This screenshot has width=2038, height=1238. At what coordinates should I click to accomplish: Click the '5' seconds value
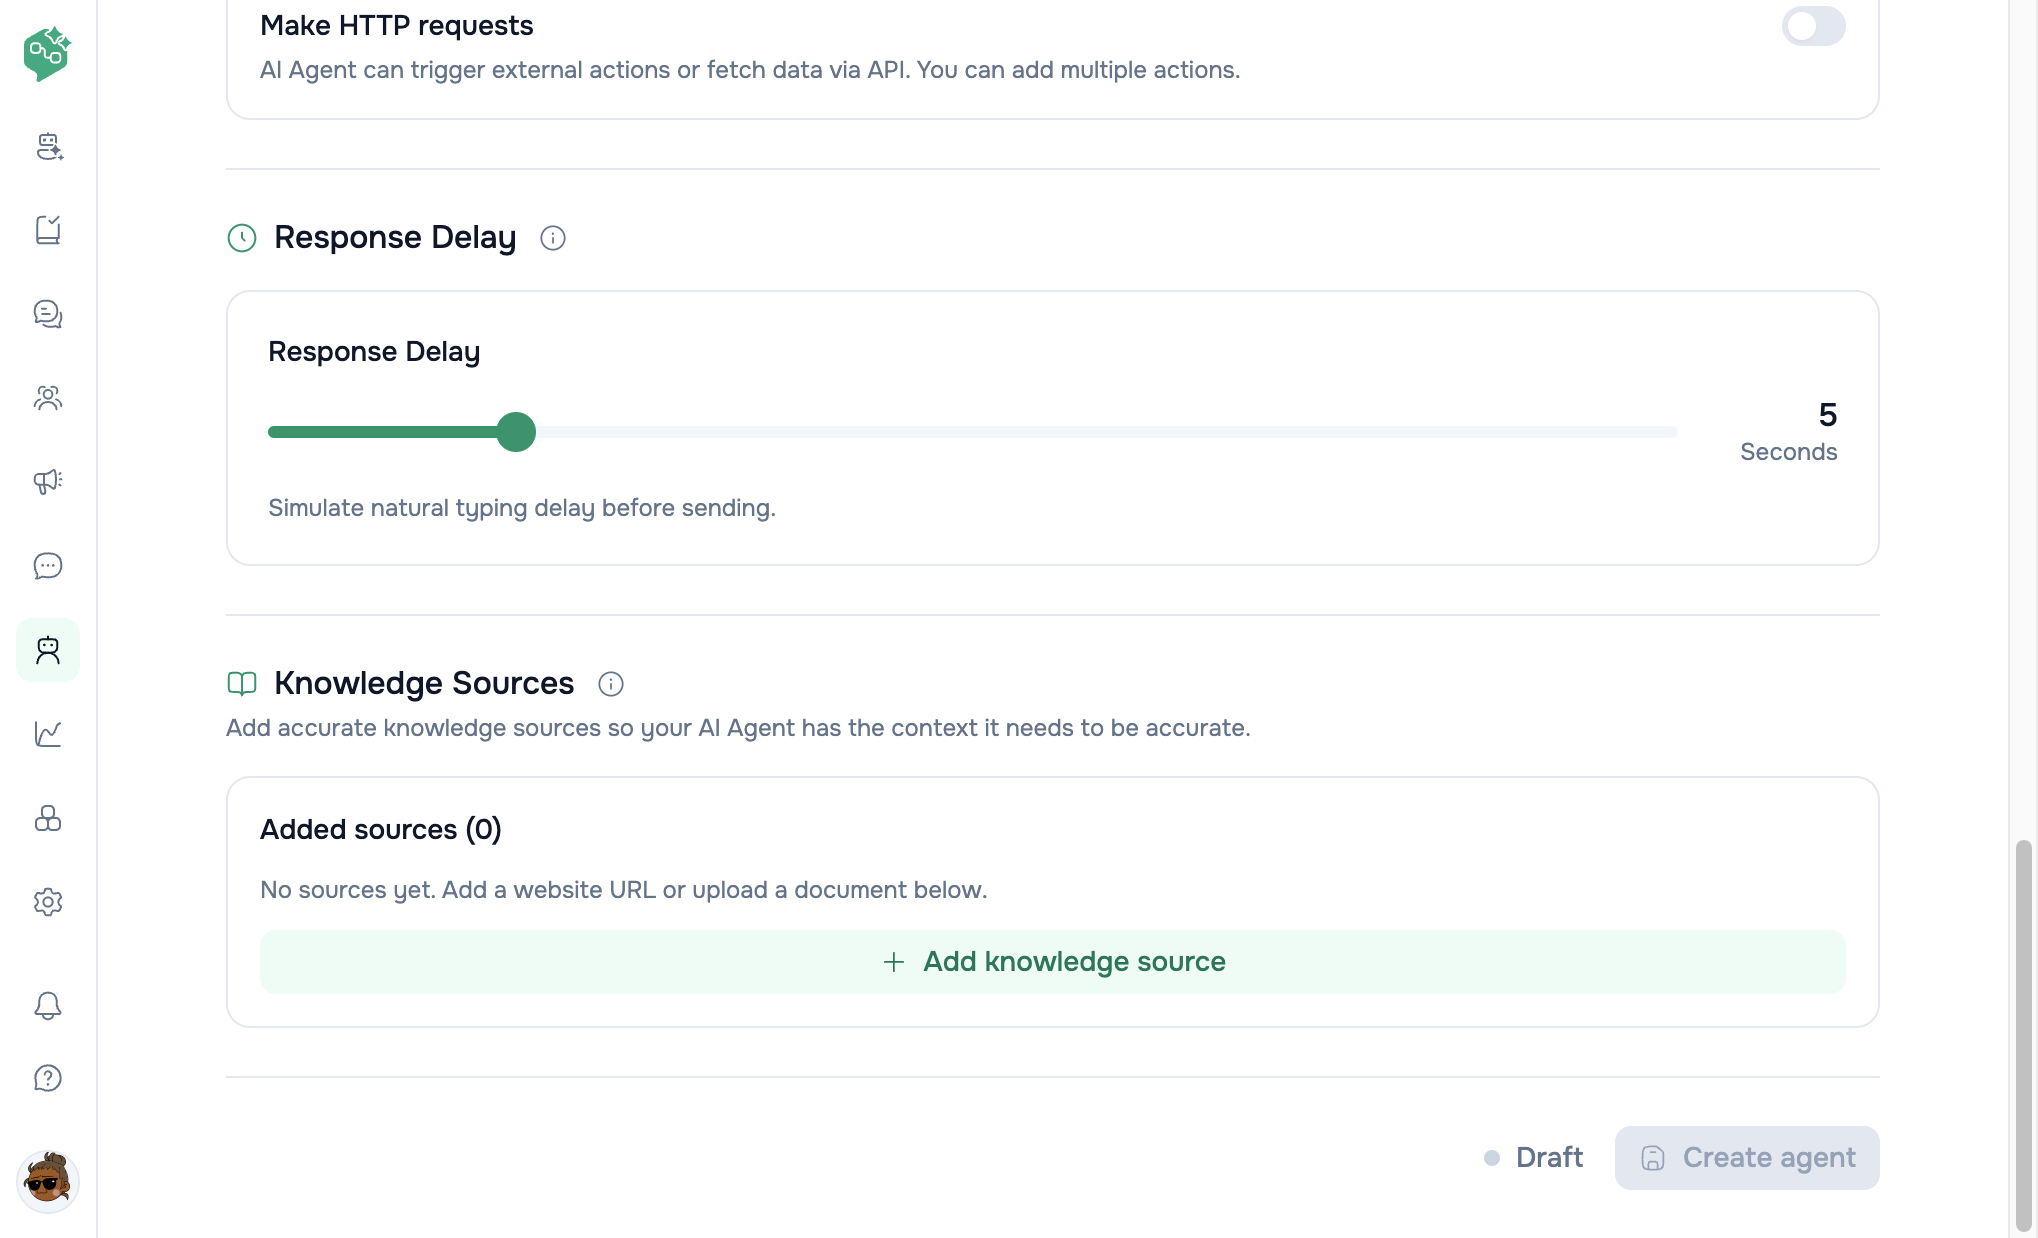(1828, 414)
